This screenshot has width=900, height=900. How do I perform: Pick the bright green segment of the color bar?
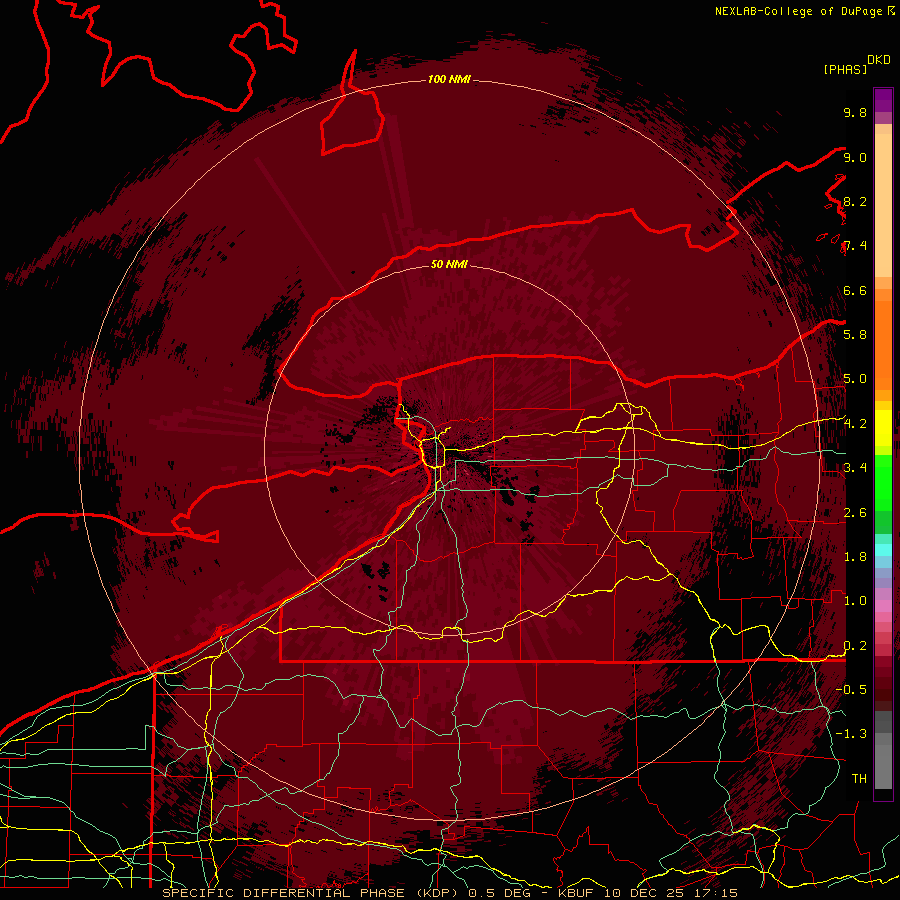[x=883, y=482]
